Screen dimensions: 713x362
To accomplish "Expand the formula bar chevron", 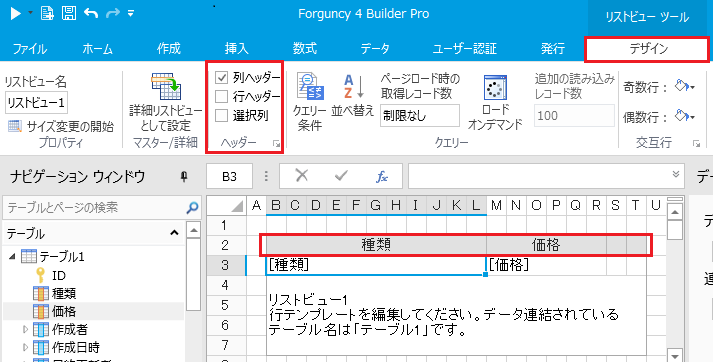I will coord(676,174).
